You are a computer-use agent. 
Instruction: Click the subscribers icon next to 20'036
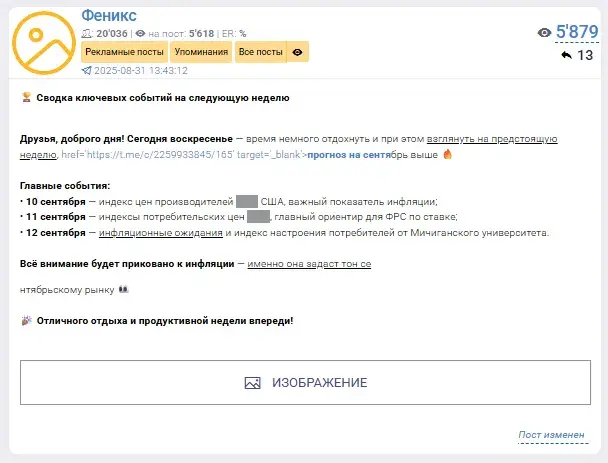coord(86,34)
